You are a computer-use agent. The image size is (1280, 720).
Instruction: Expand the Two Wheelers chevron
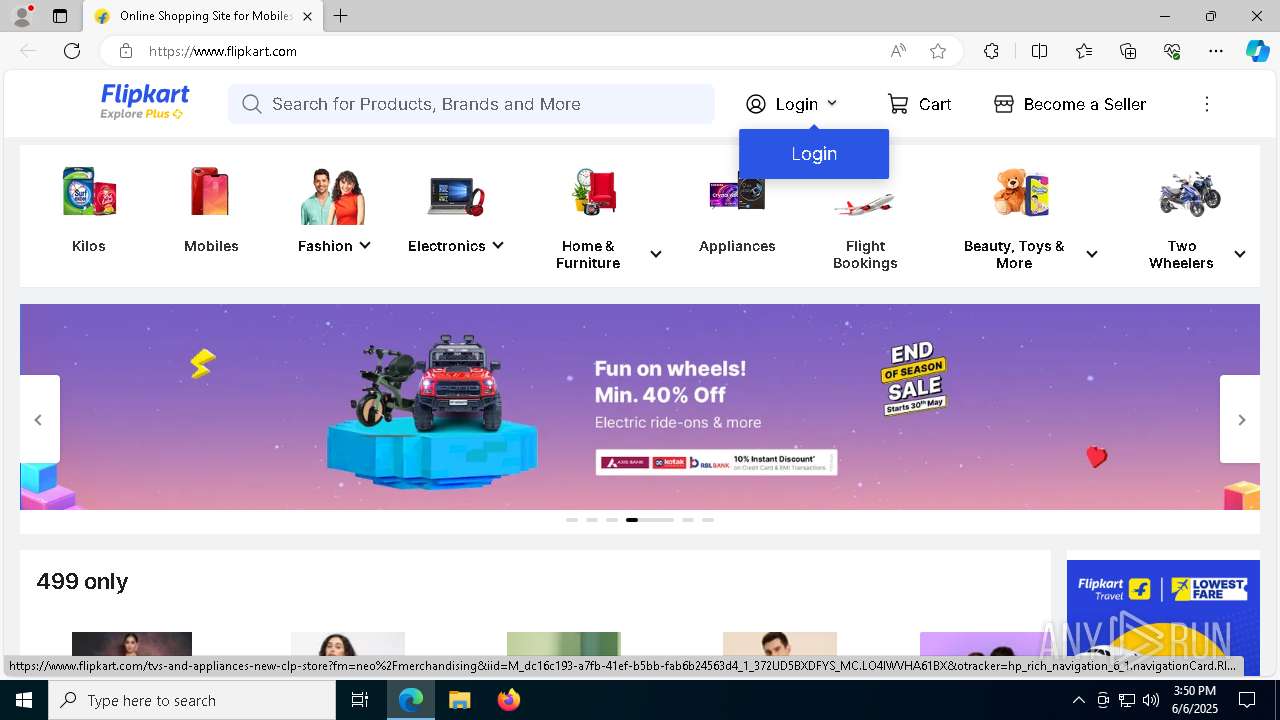click(x=1240, y=254)
